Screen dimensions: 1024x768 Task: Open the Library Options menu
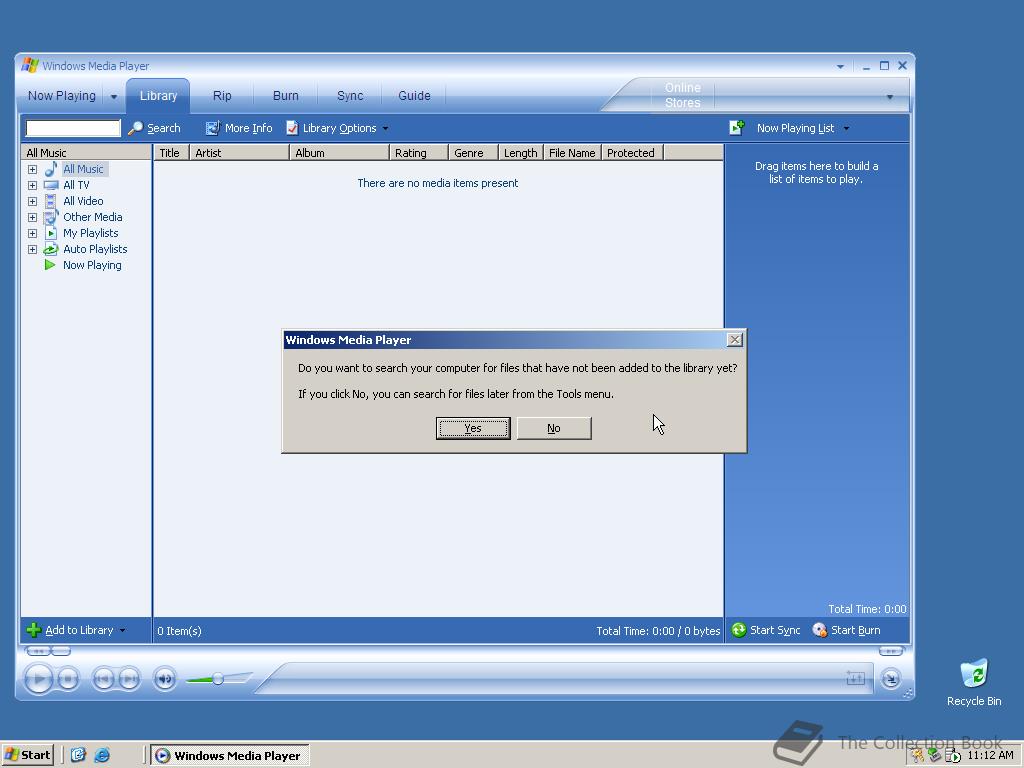pyautogui.click(x=337, y=128)
